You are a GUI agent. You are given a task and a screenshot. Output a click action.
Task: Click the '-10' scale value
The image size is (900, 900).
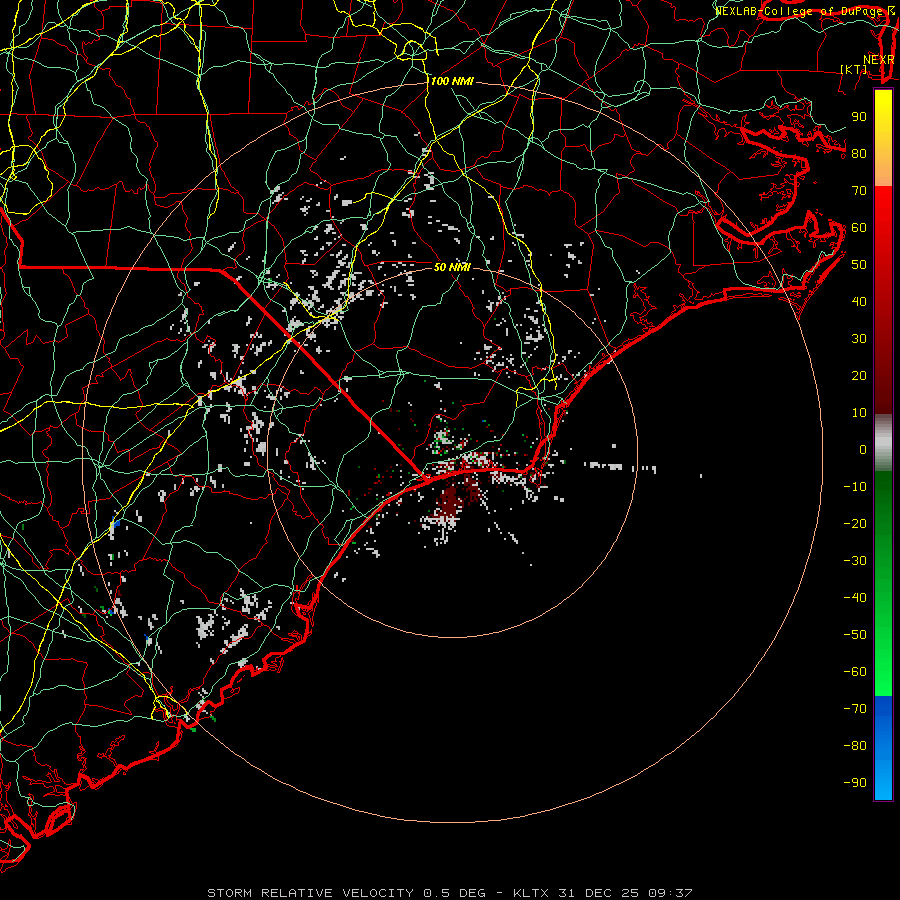tap(855, 487)
